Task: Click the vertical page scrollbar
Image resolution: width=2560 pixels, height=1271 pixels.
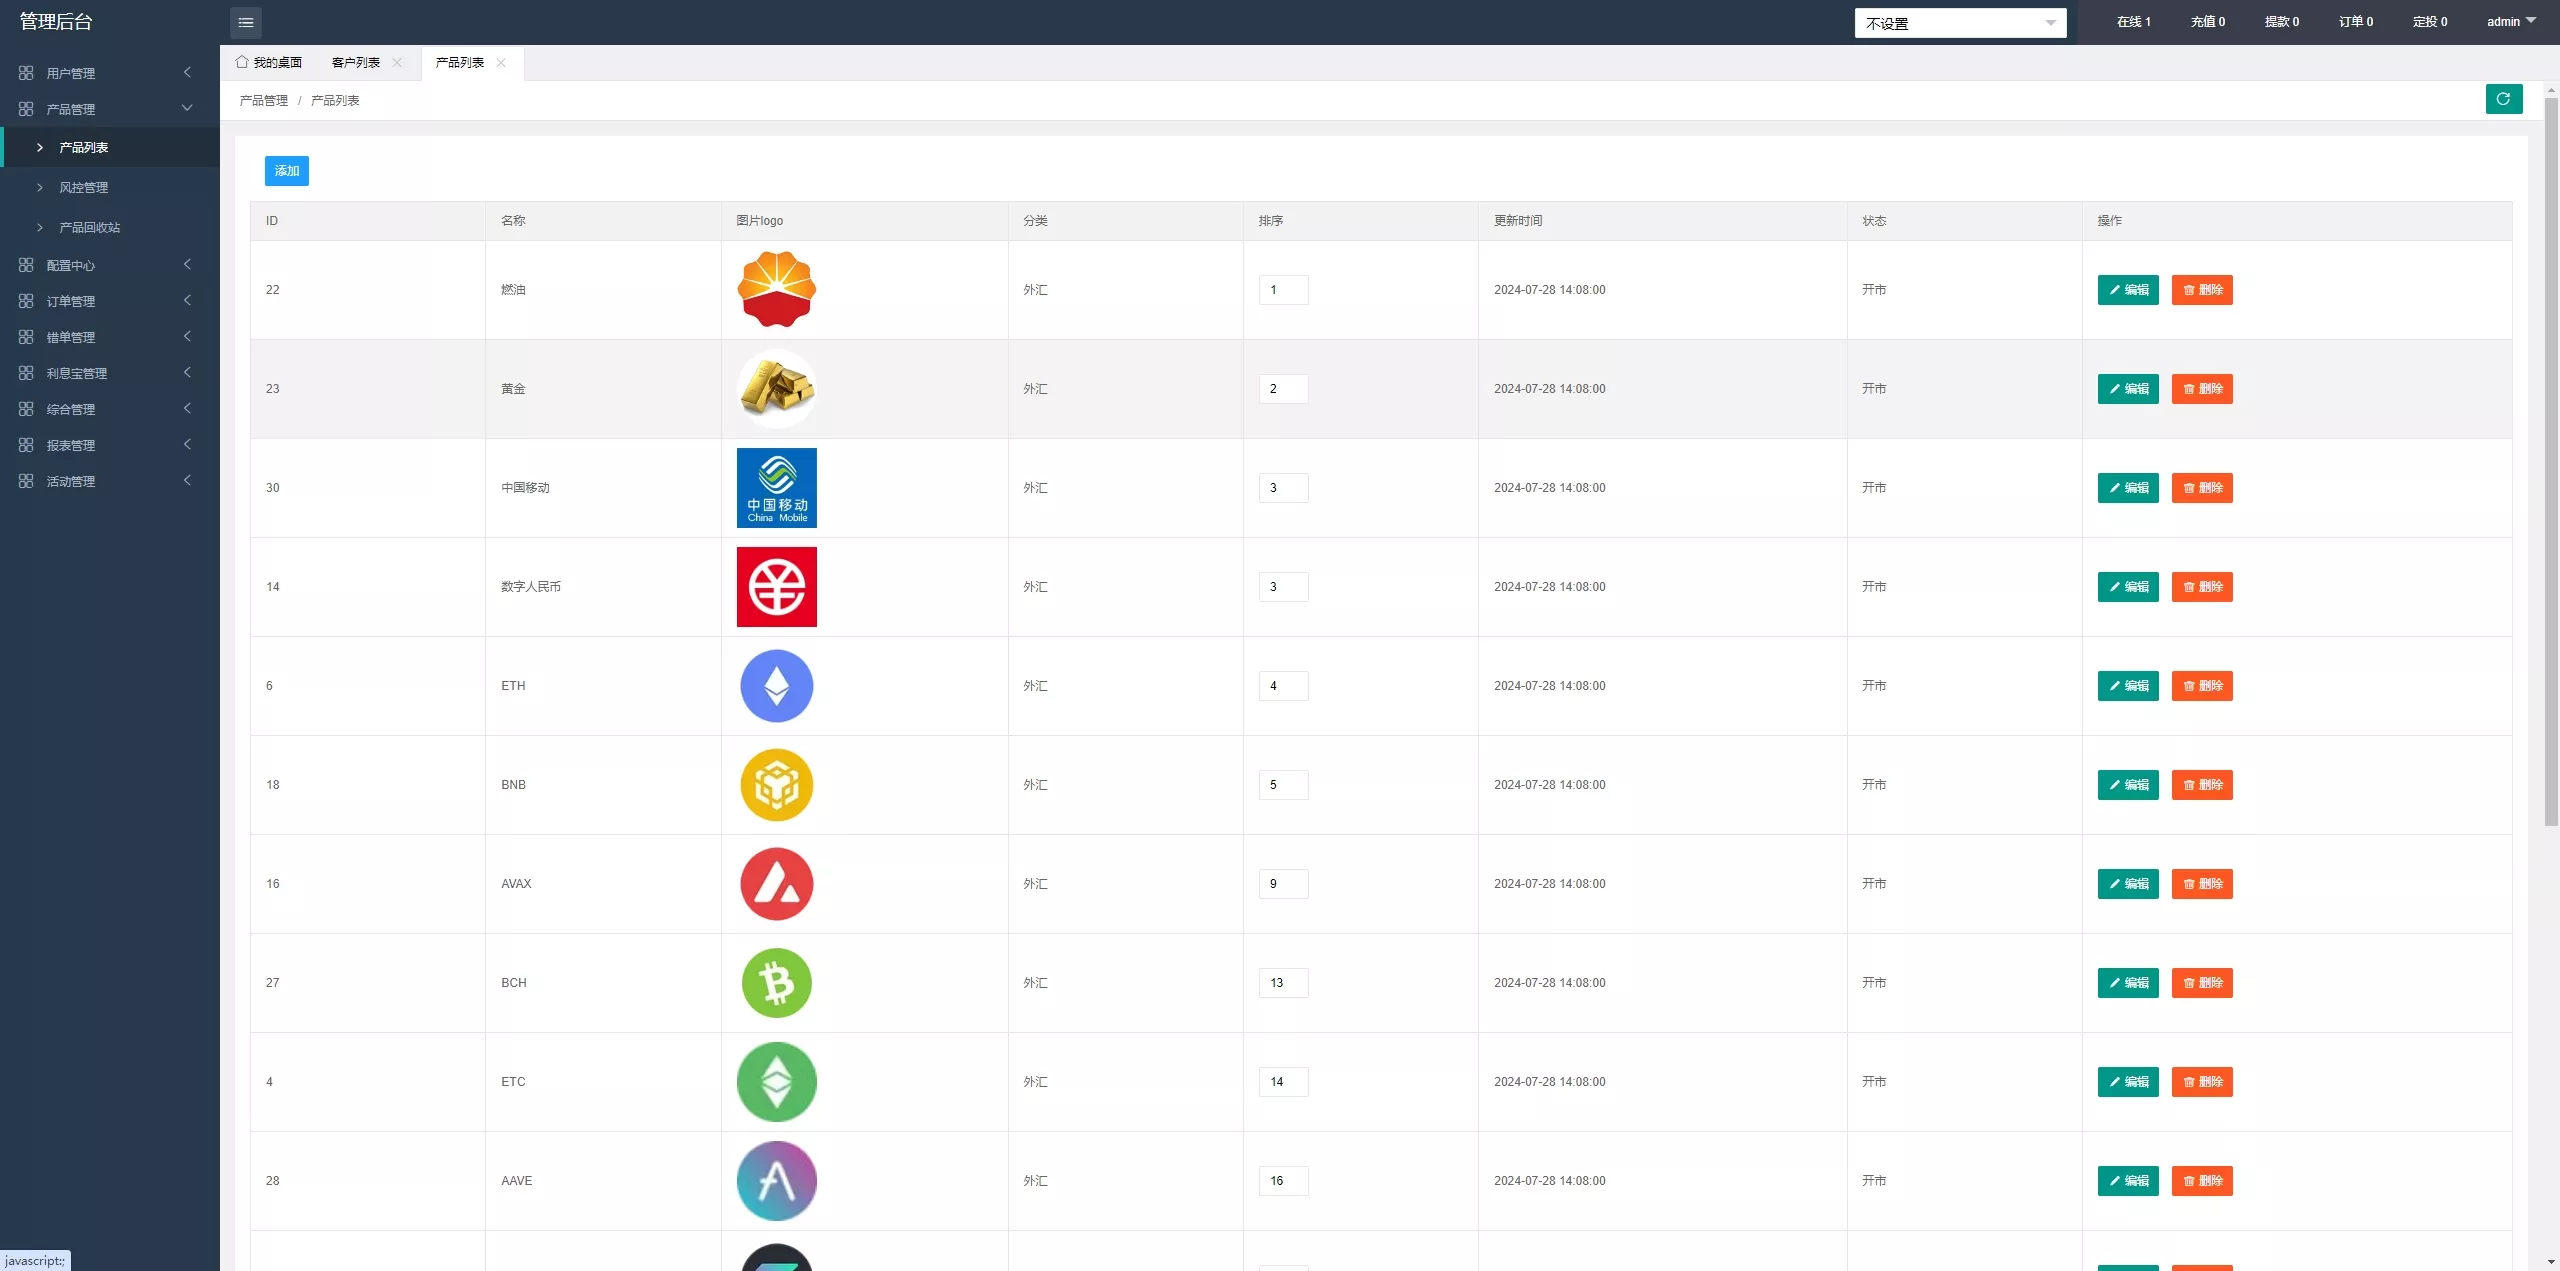Action: [x=2550, y=460]
